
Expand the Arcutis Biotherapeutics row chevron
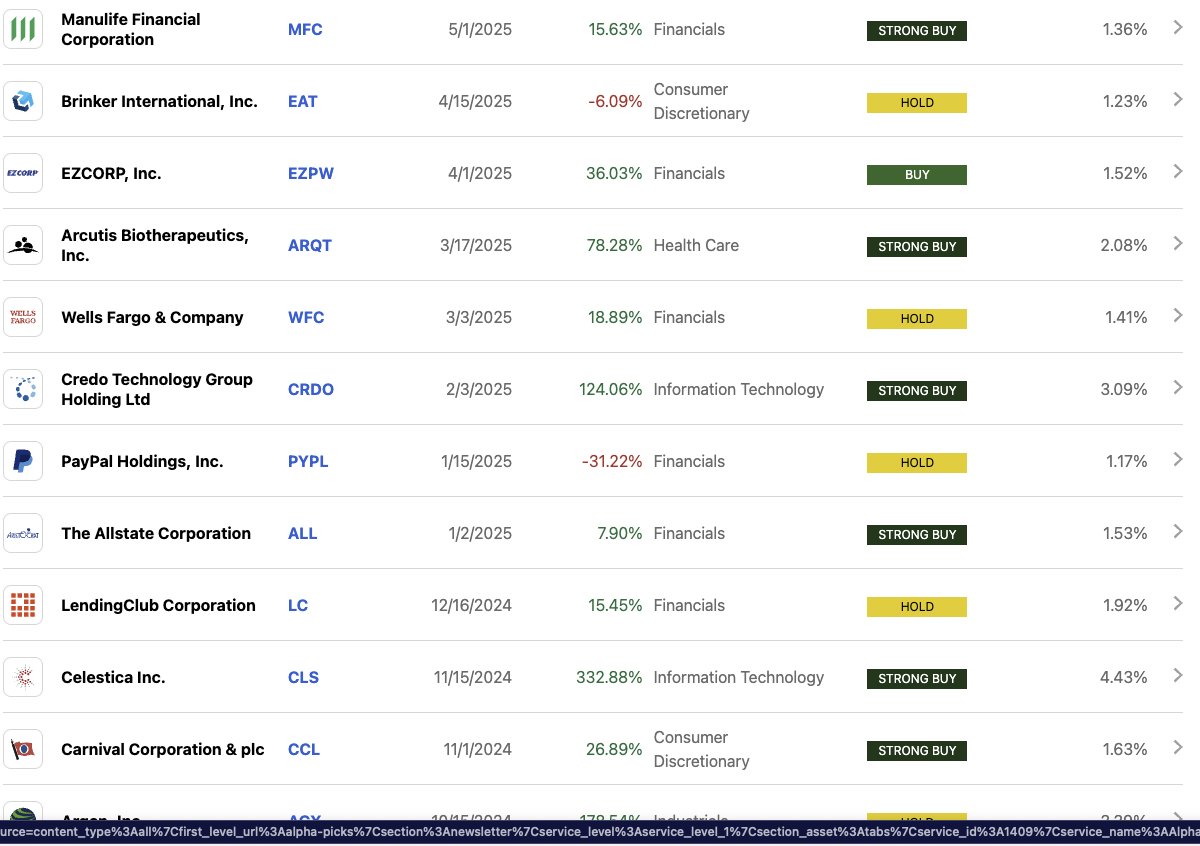coord(1178,244)
